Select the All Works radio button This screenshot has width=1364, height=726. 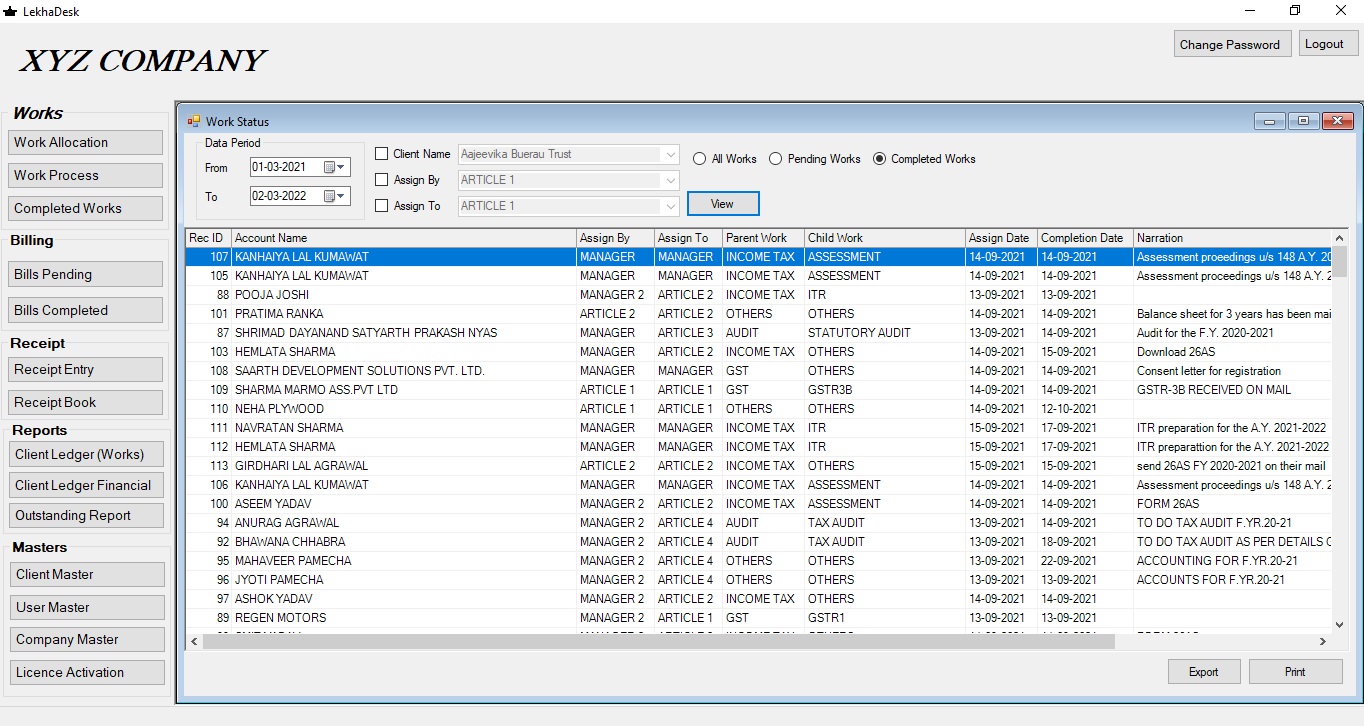(x=700, y=159)
